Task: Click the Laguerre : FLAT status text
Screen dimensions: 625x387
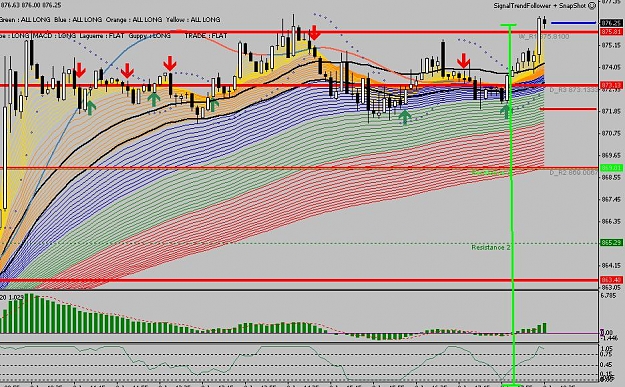Action: [x=102, y=35]
